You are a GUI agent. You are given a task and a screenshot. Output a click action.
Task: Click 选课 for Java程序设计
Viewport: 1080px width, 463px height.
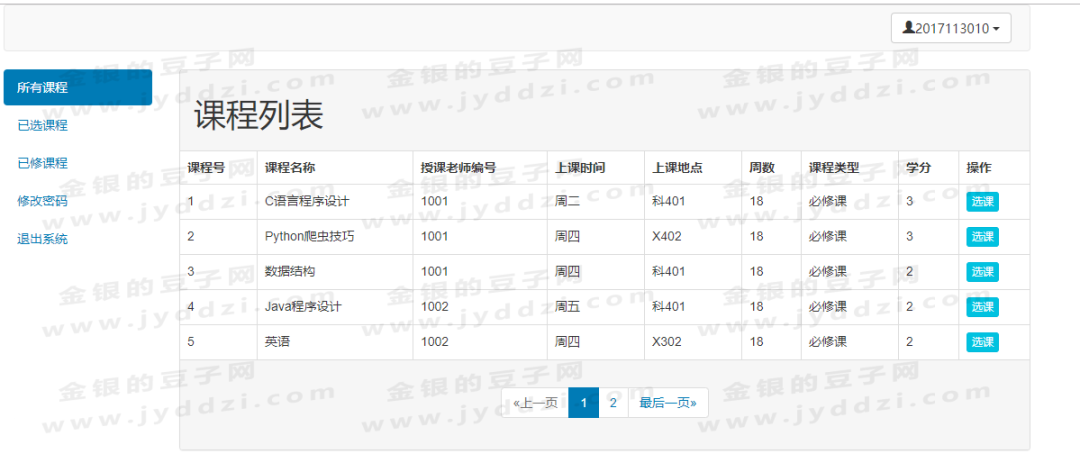point(982,307)
